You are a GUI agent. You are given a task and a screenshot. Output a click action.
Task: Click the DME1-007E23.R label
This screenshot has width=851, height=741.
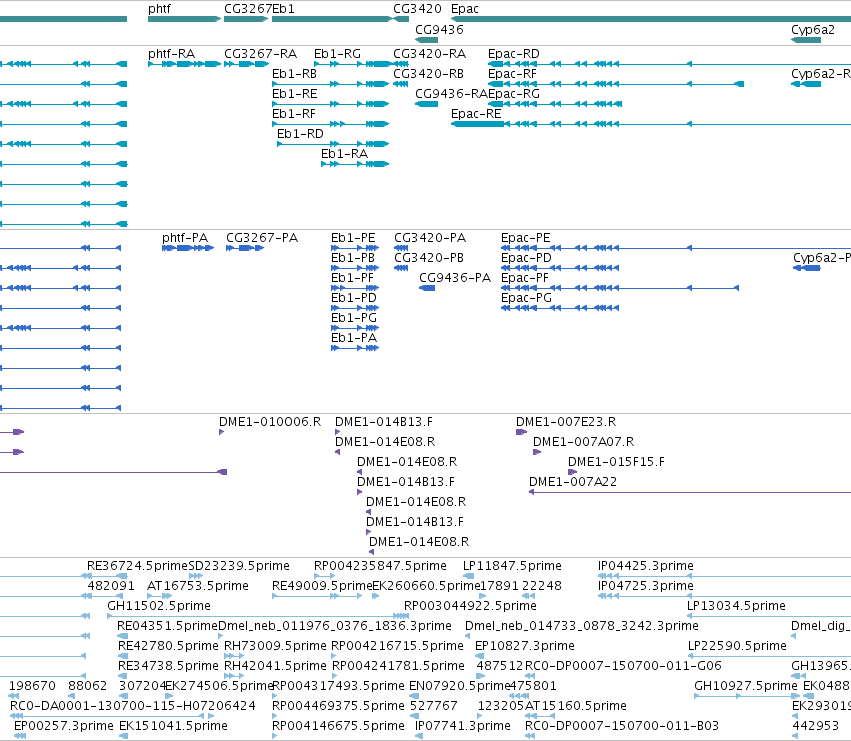pyautogui.click(x=566, y=422)
